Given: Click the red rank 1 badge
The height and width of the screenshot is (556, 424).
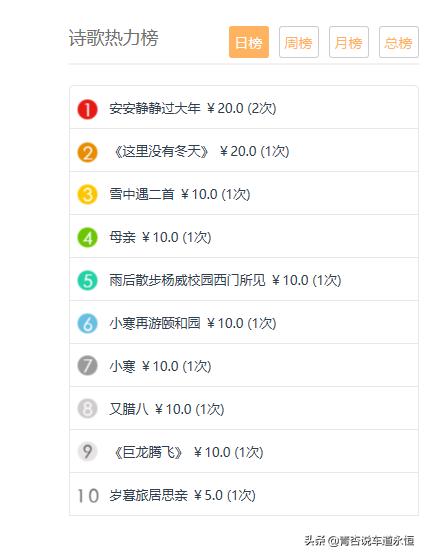Looking at the screenshot, I should click(87, 109).
